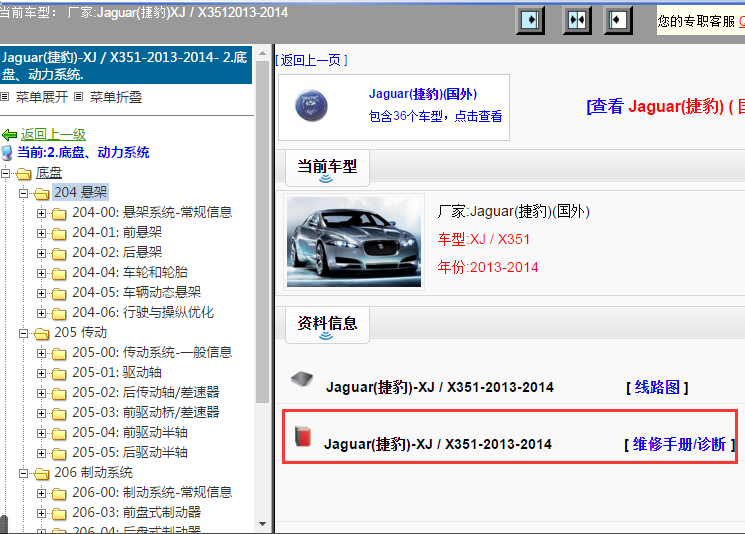Click the green back arrow icon

tap(9, 134)
